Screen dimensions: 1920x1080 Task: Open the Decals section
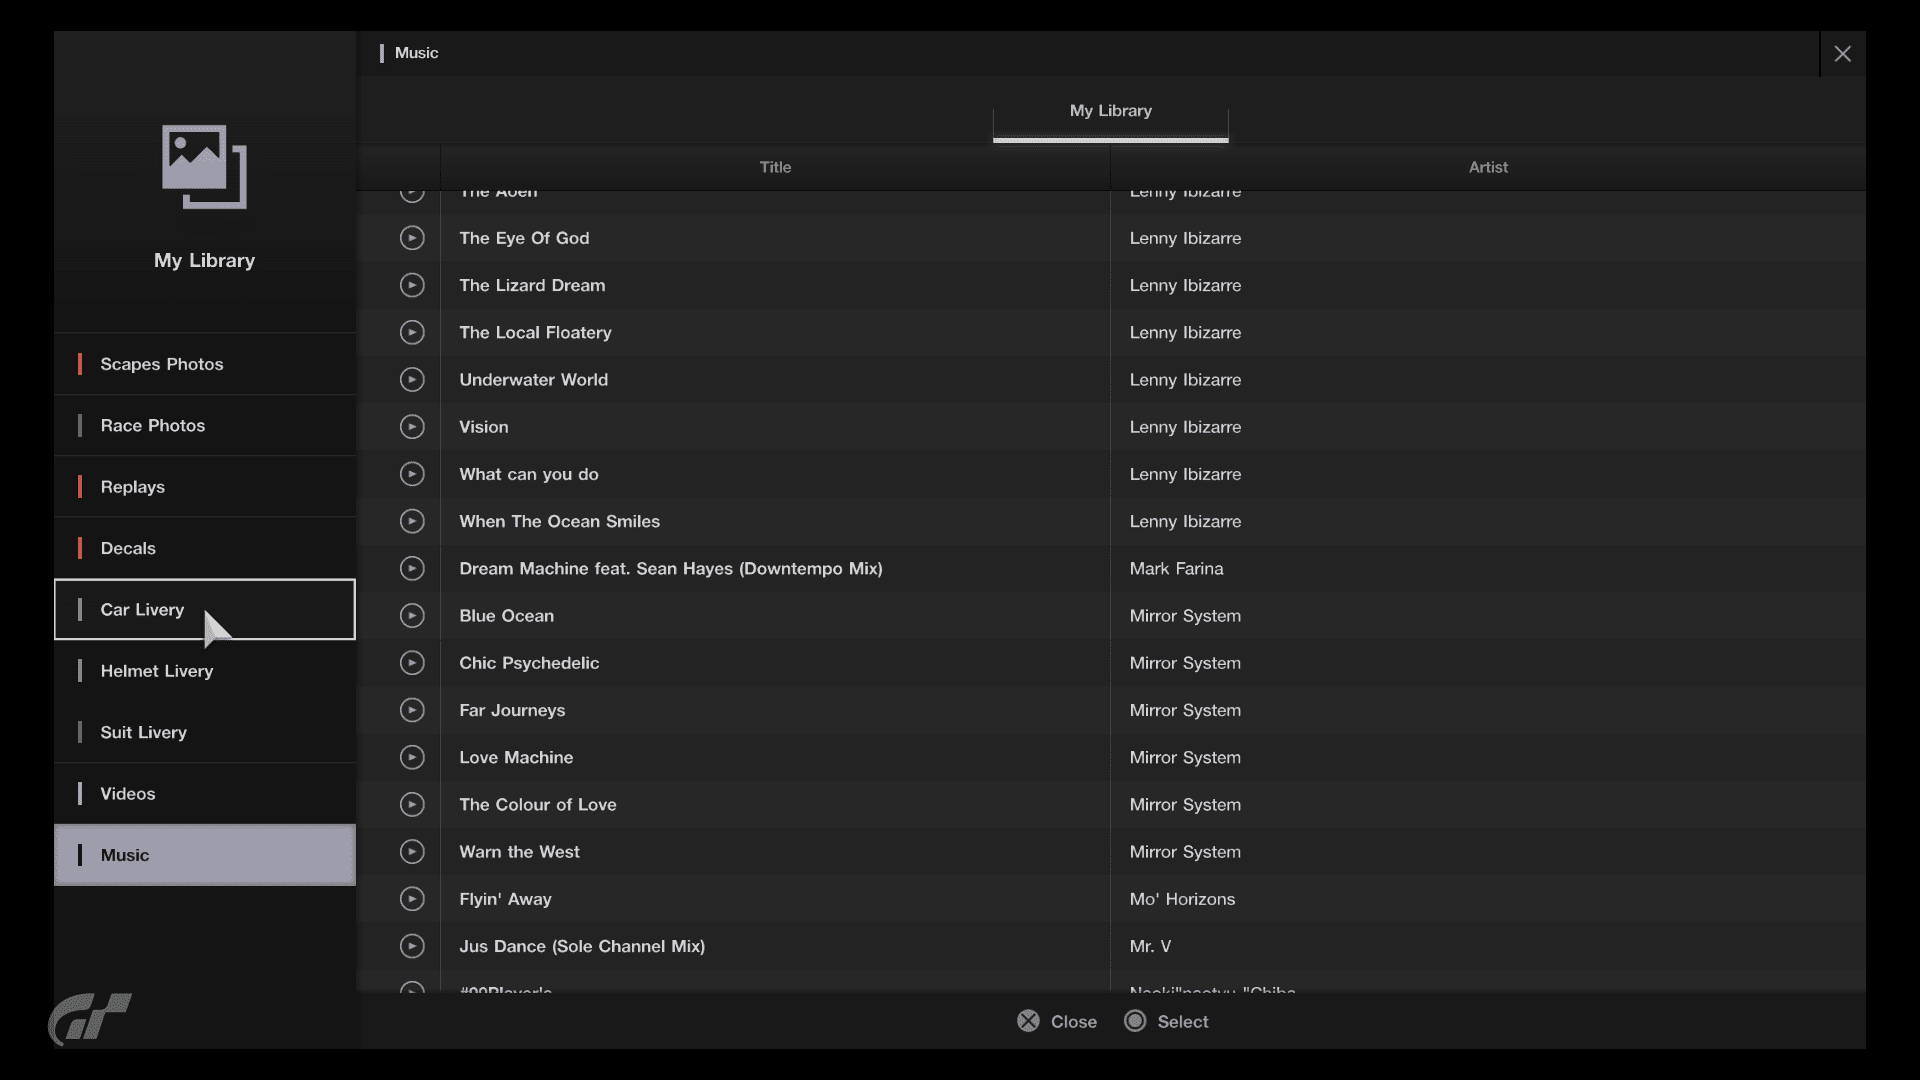click(205, 548)
